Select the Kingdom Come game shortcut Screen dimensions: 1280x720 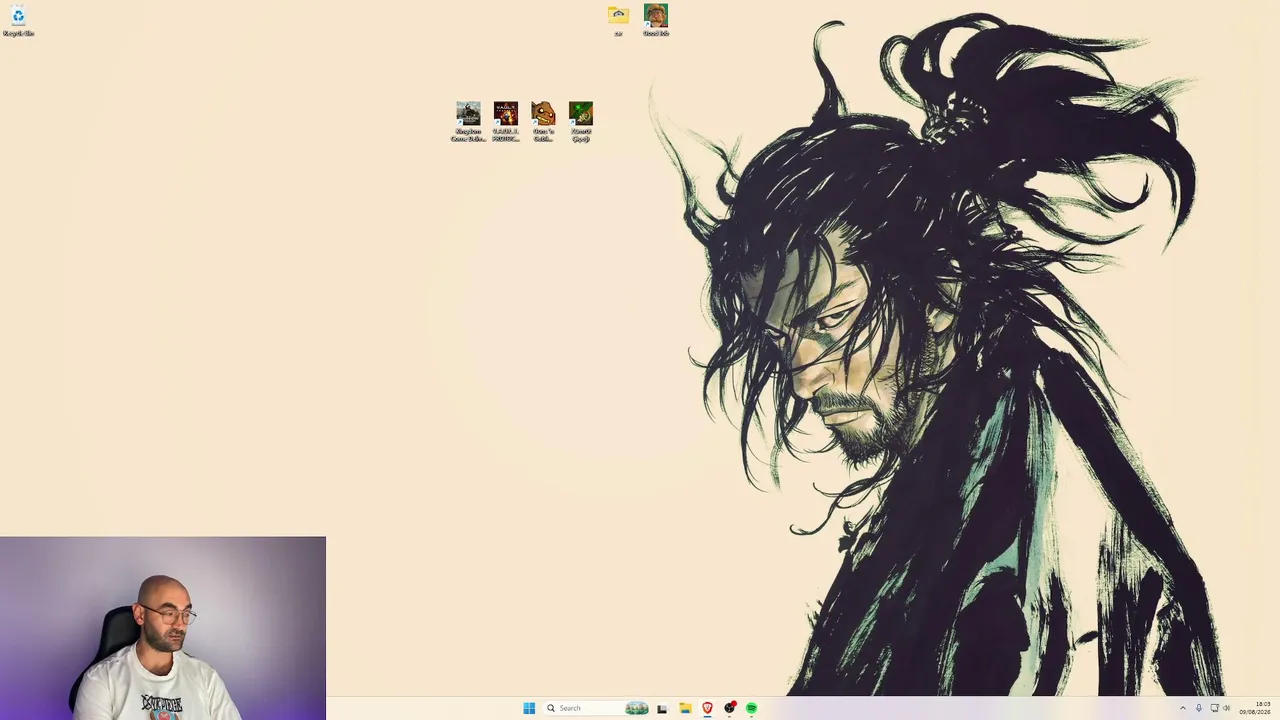point(468,121)
